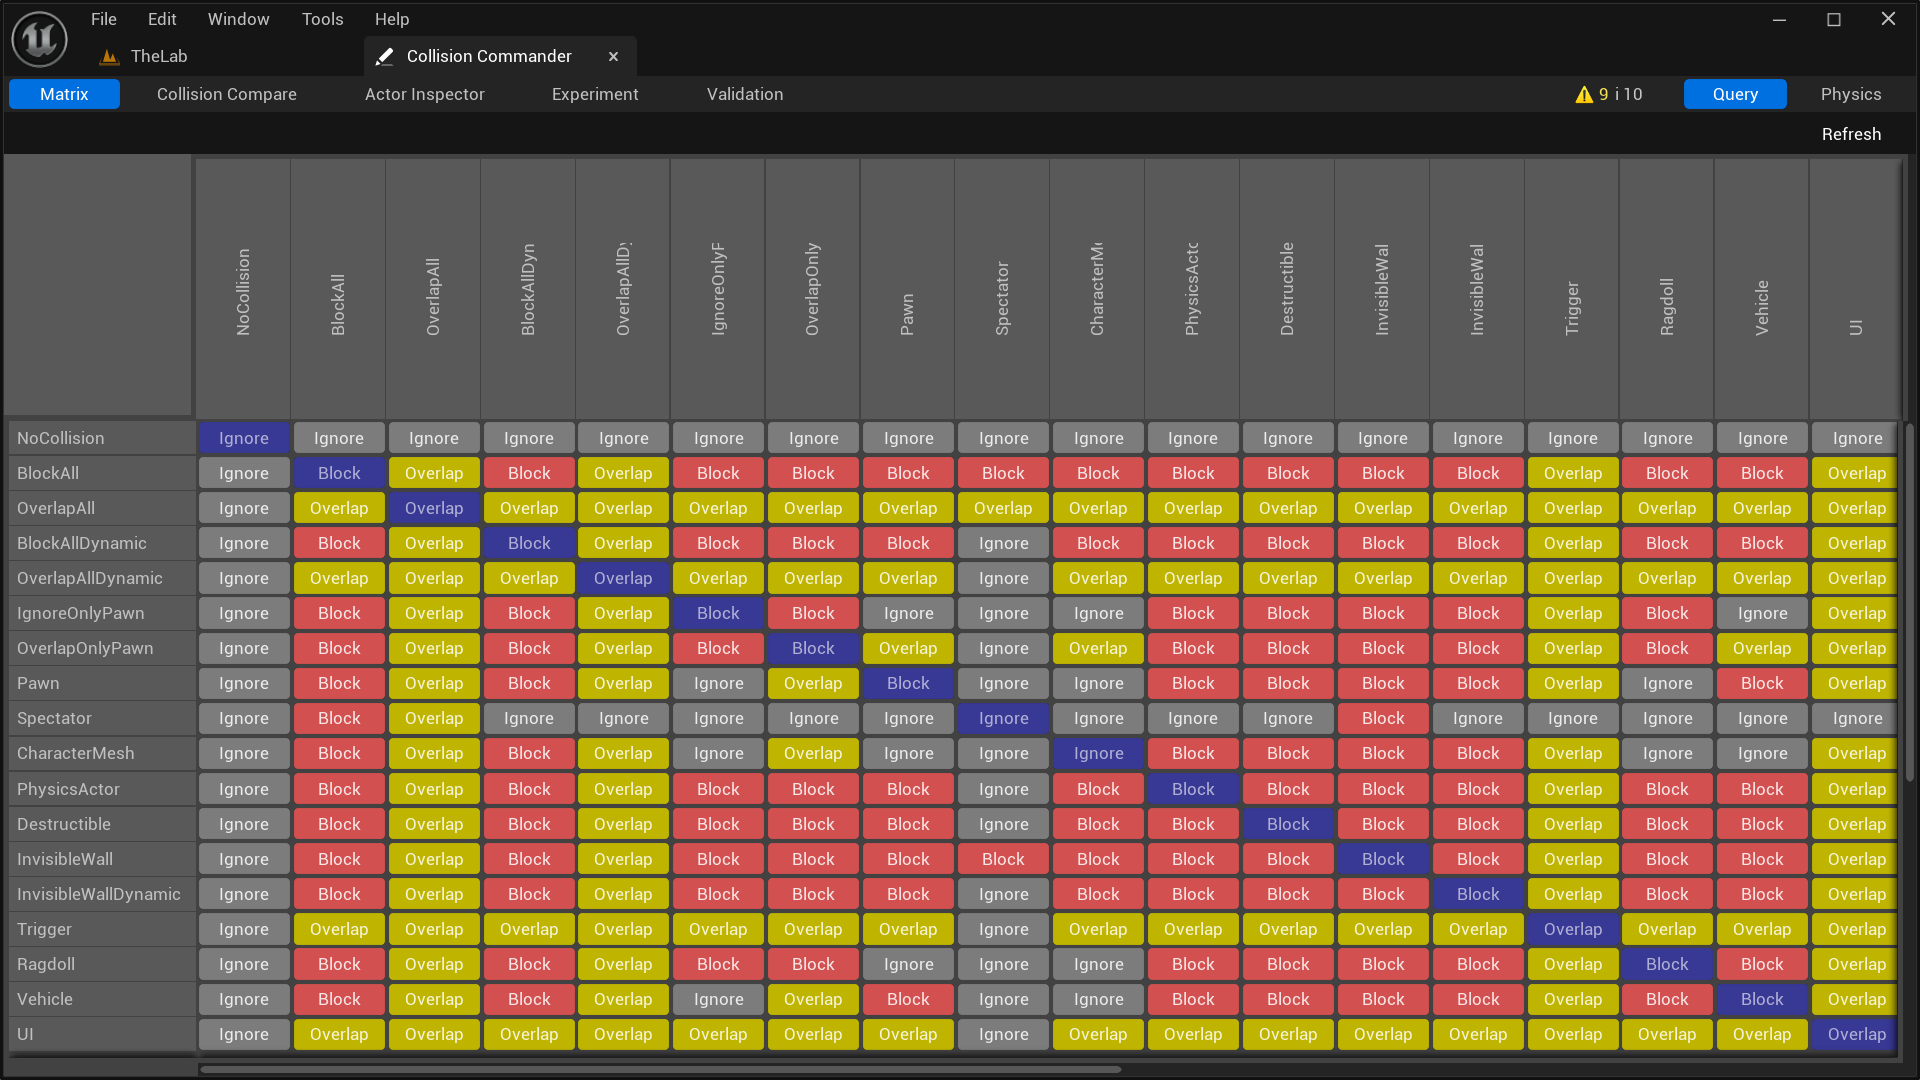This screenshot has width=1920, height=1080.
Task: Click the horizontal scrollbar at the bottom
Action: (660, 1069)
